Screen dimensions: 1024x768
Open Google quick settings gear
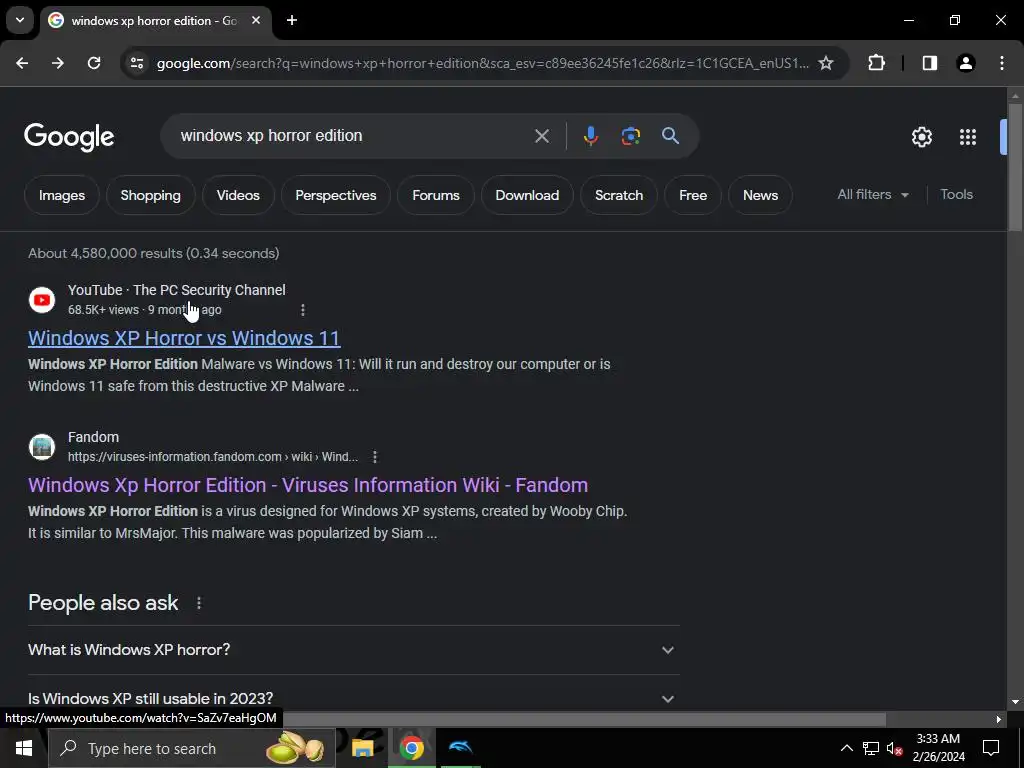coord(921,137)
